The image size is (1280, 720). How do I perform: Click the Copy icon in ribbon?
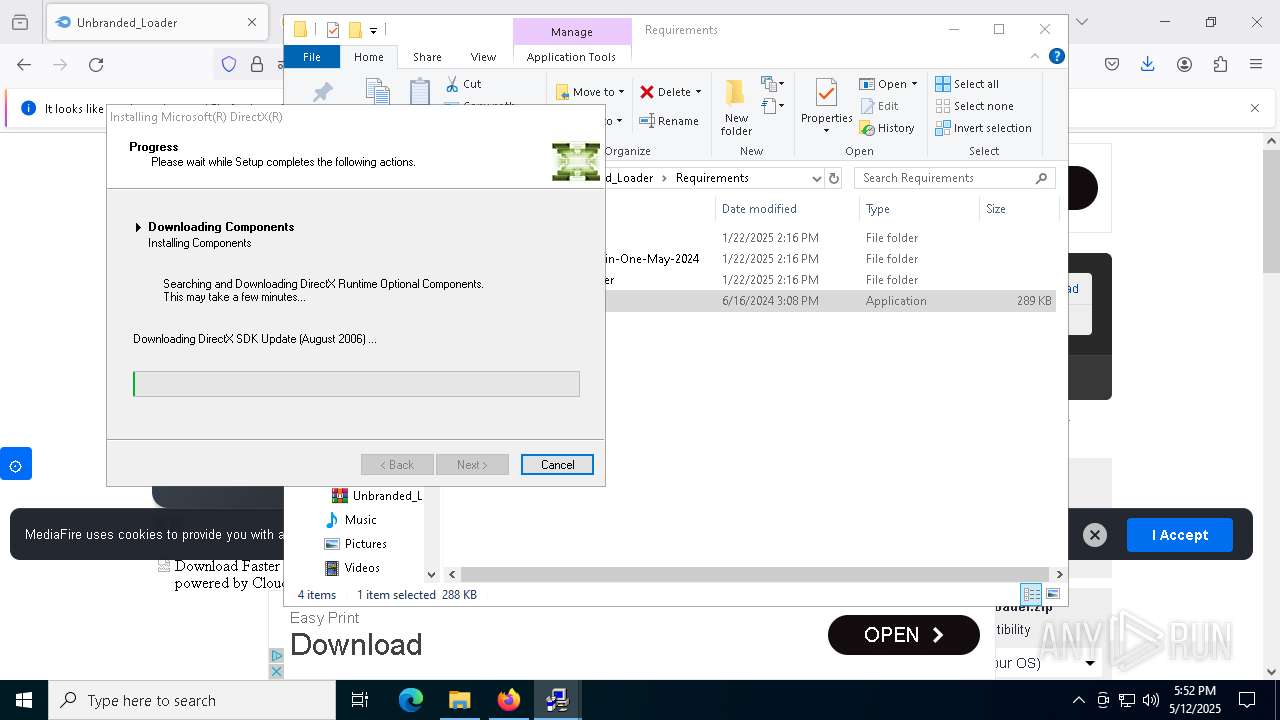tap(378, 91)
